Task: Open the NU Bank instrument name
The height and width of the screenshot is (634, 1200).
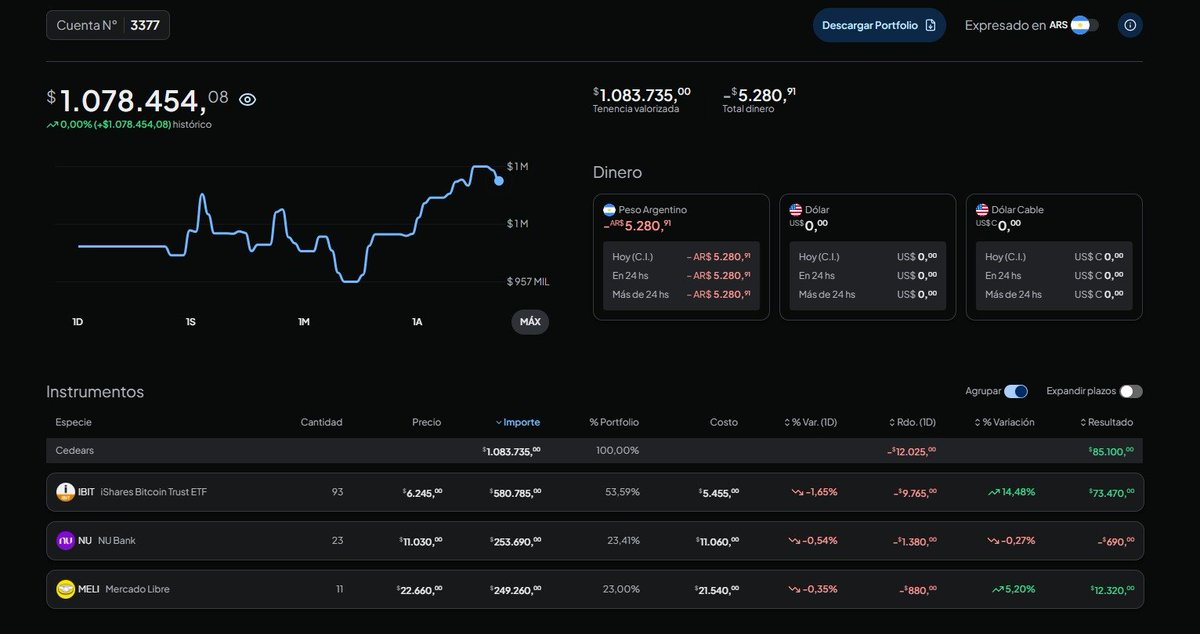Action: pos(117,540)
